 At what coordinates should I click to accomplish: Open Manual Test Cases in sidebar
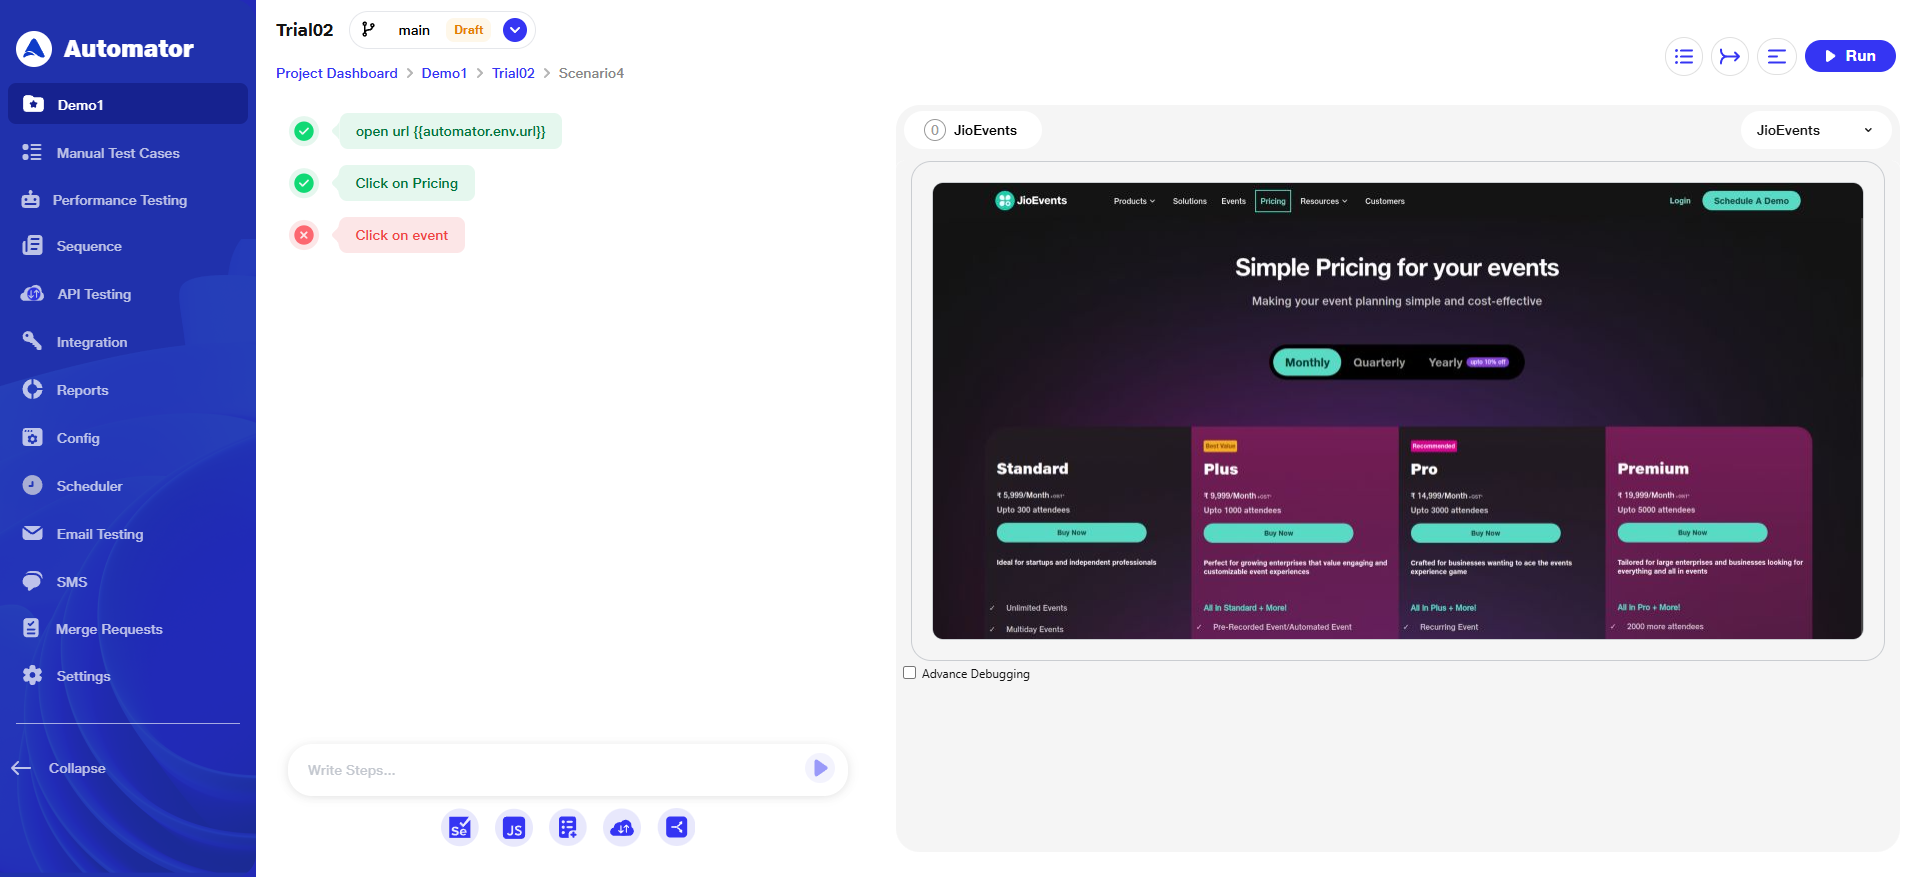point(118,153)
